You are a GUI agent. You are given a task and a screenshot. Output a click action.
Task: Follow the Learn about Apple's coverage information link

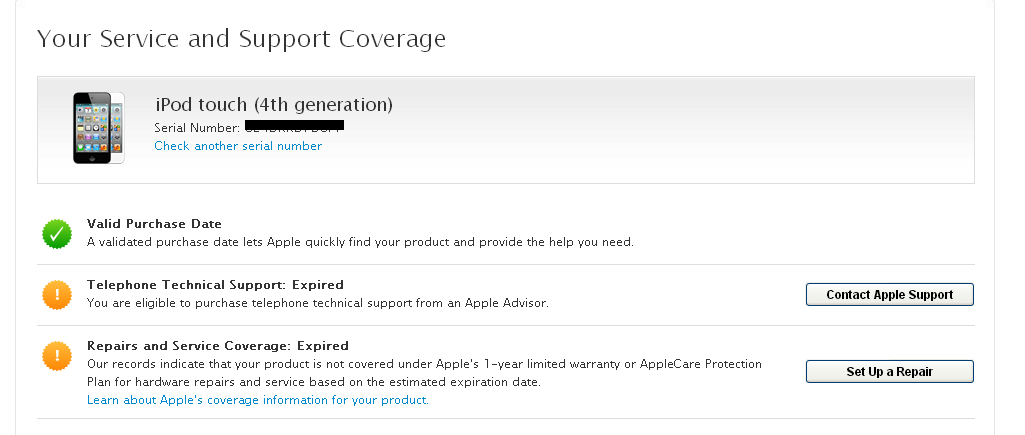pos(258,400)
